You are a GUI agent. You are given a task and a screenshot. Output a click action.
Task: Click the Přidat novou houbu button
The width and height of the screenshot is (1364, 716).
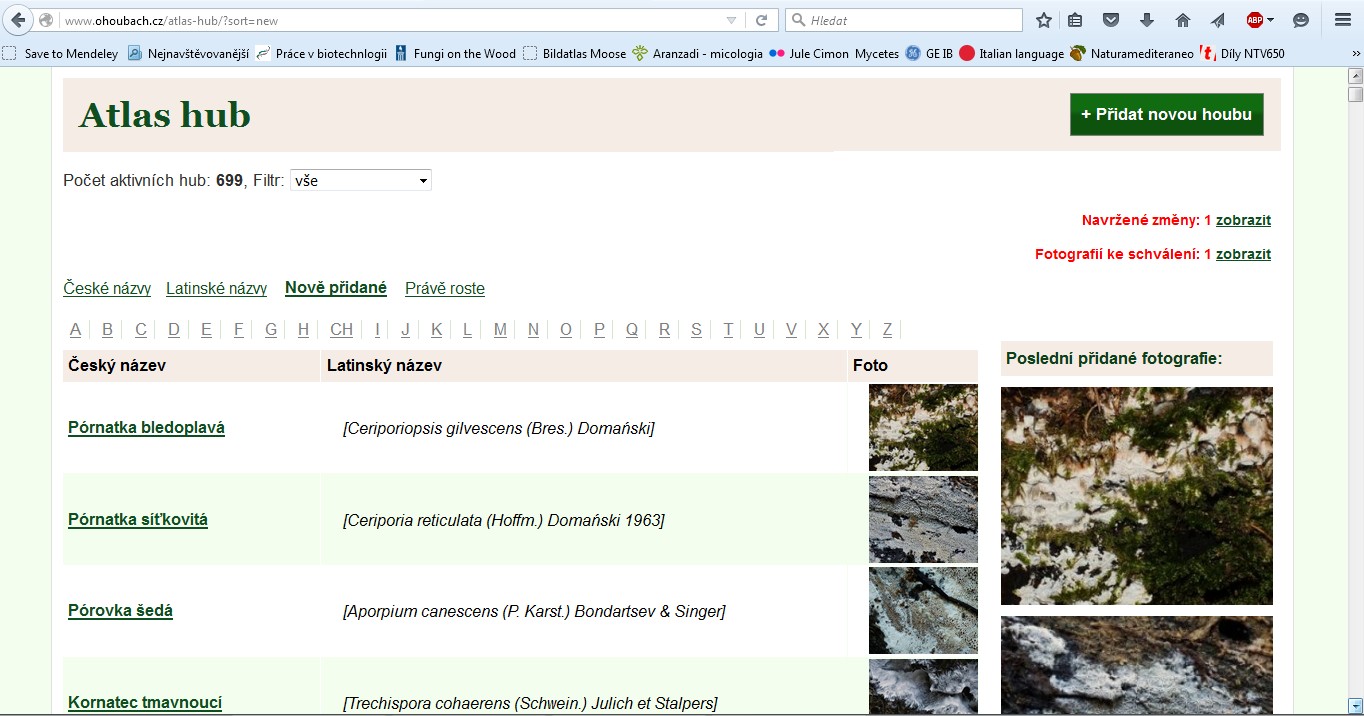(1166, 115)
